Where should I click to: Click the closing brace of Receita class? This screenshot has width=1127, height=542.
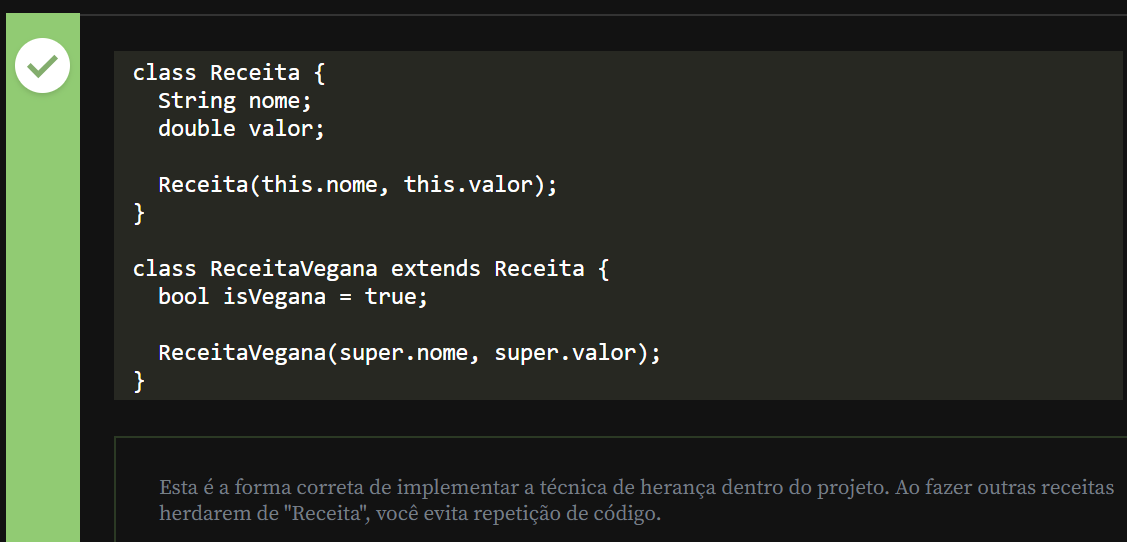[139, 213]
